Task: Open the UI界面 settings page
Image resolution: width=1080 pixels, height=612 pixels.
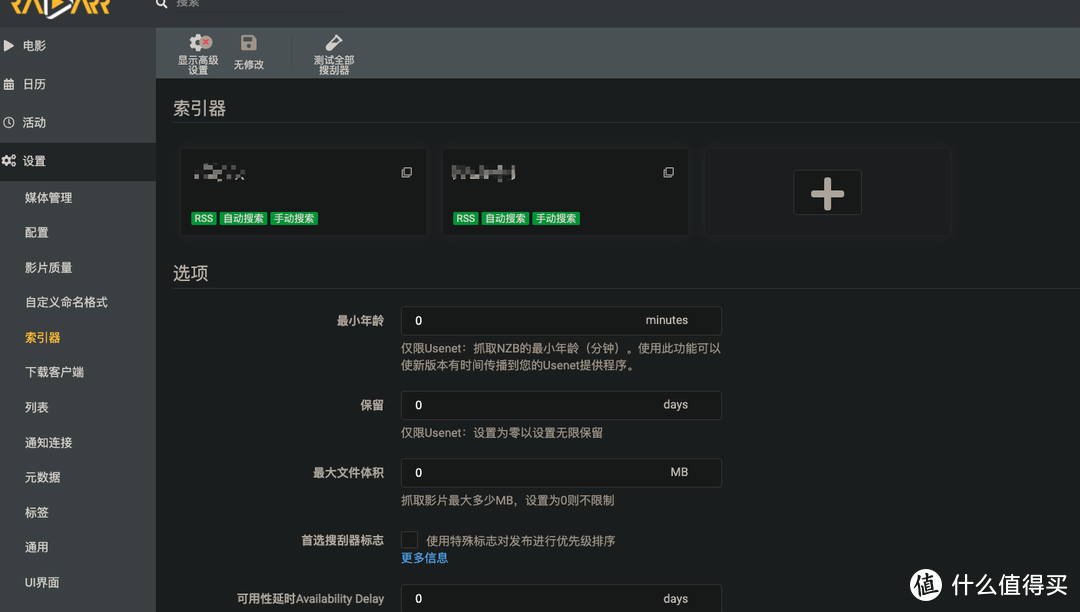Action: (43, 582)
